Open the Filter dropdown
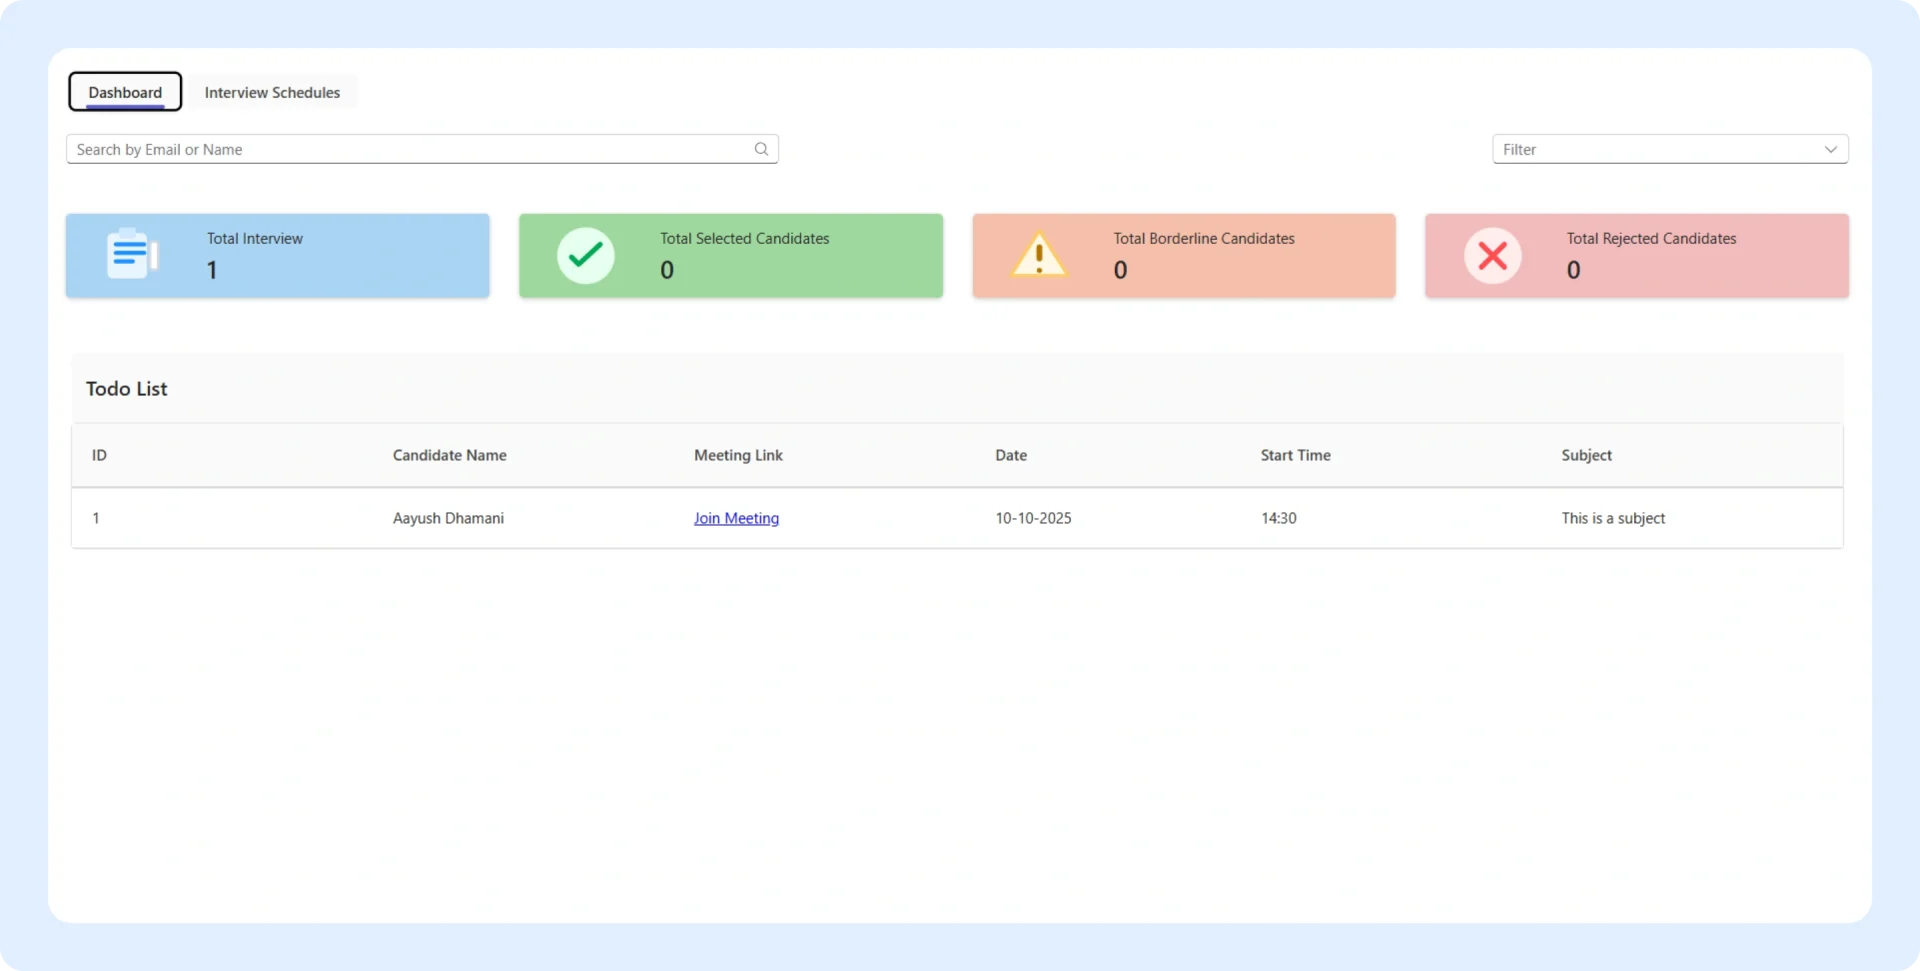Image resolution: width=1920 pixels, height=971 pixels. click(1670, 148)
